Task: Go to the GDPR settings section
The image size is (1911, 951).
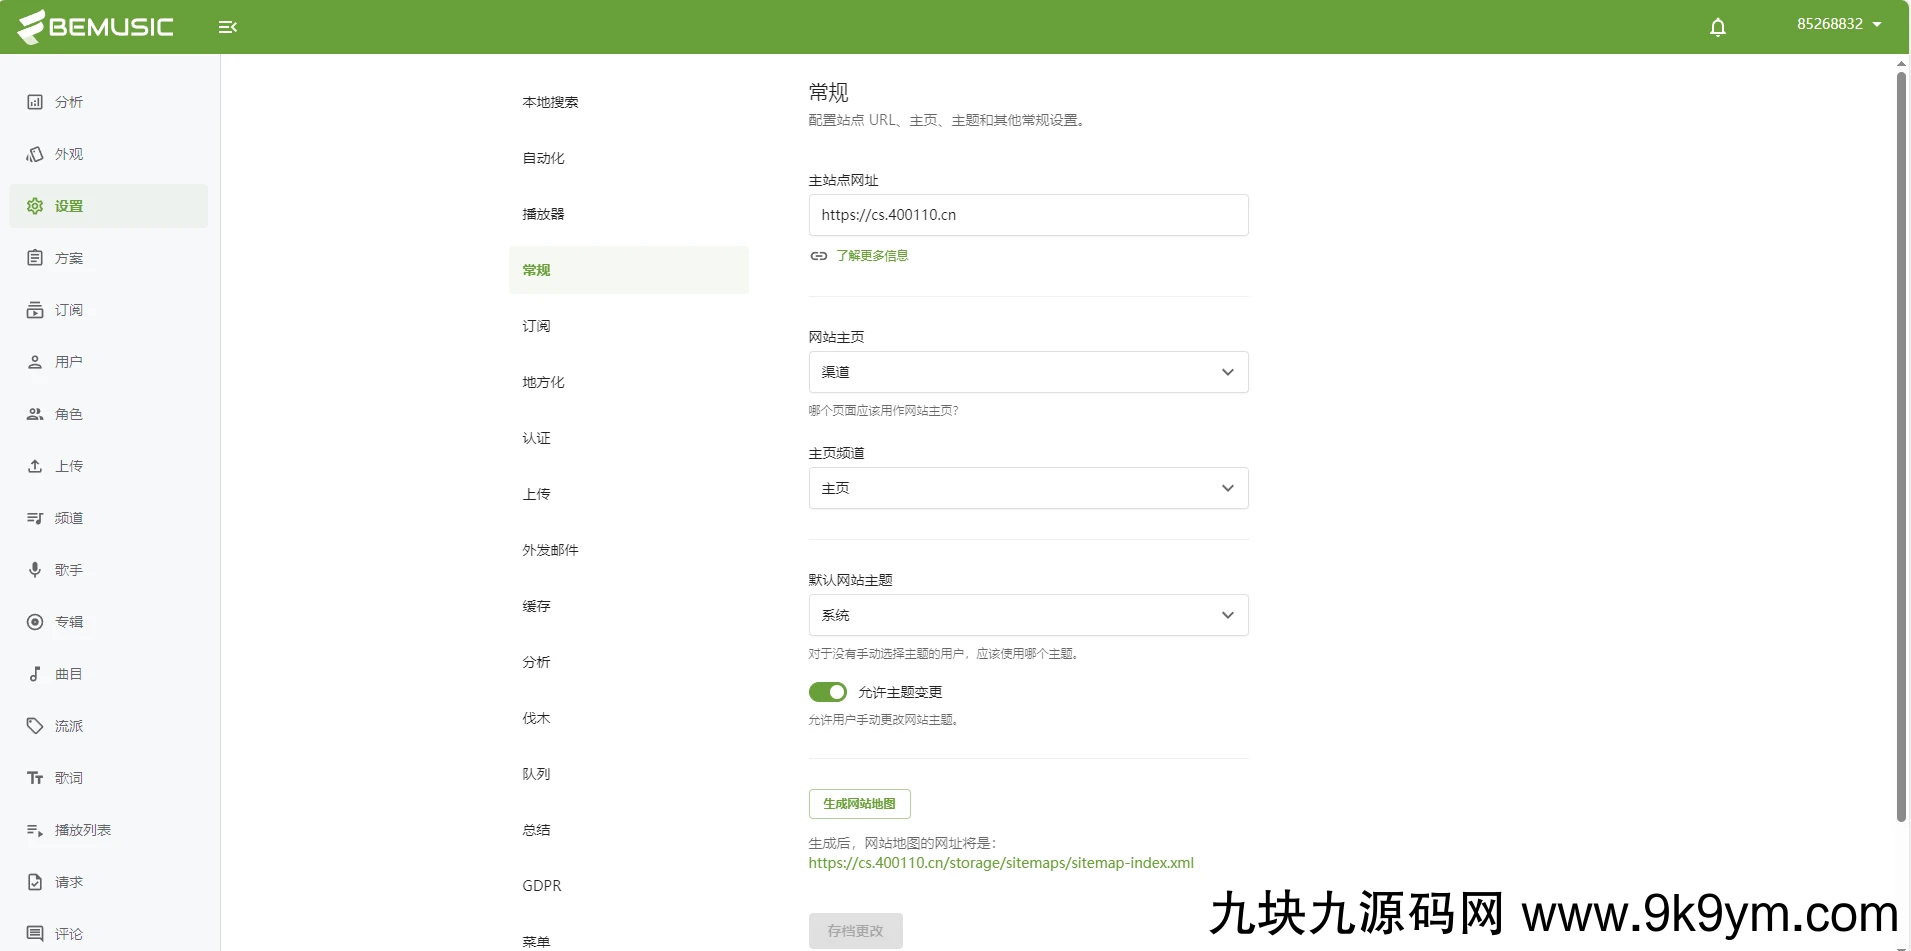Action: click(542, 886)
